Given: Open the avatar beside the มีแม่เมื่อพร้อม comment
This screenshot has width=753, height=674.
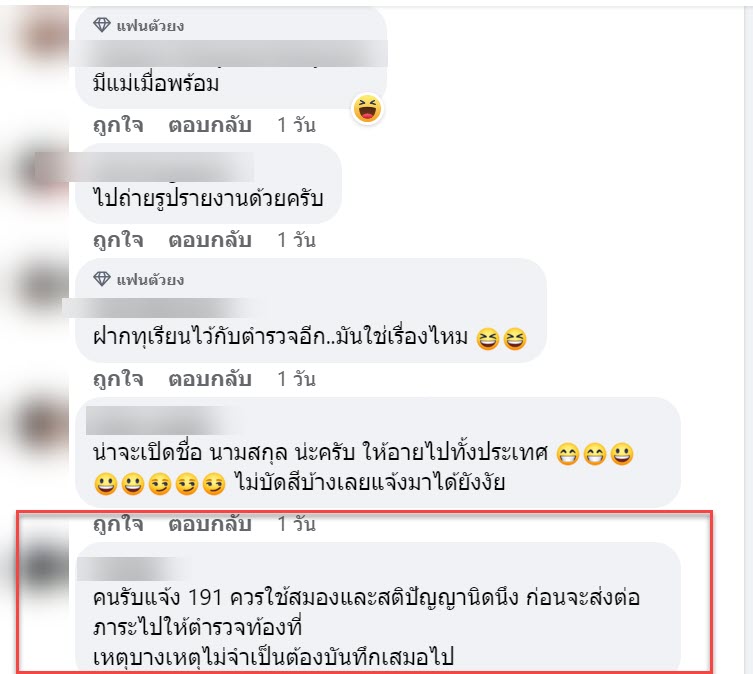Looking at the screenshot, I should (46, 34).
